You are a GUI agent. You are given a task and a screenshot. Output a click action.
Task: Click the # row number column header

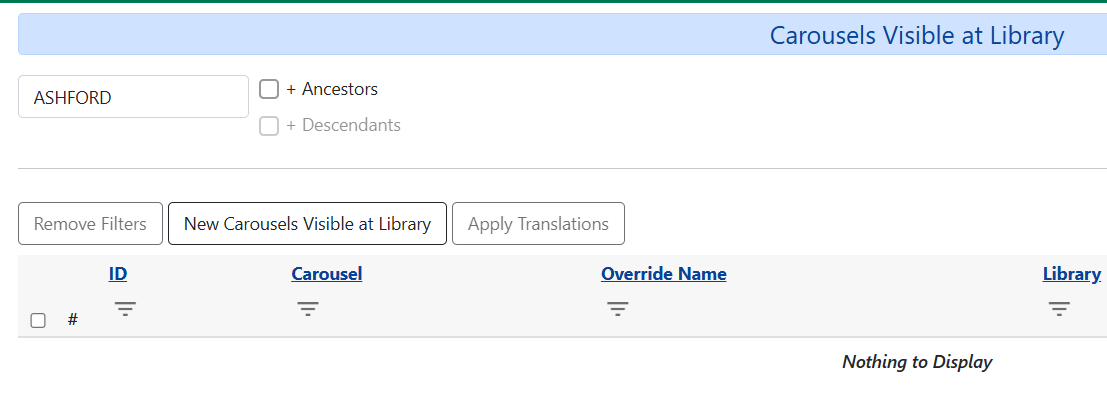point(73,321)
